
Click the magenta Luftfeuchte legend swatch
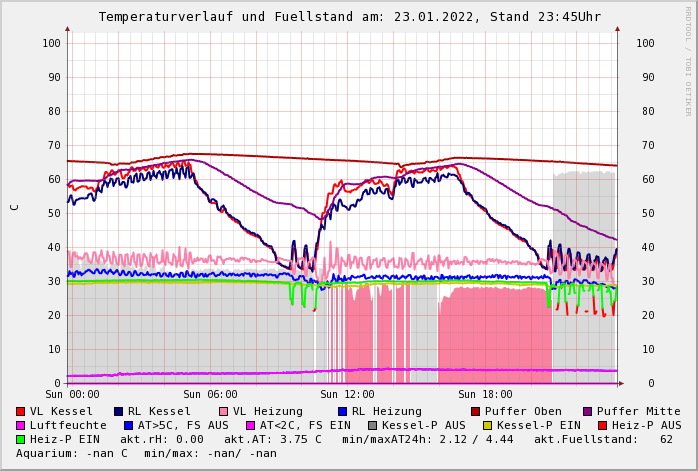(x=21, y=426)
